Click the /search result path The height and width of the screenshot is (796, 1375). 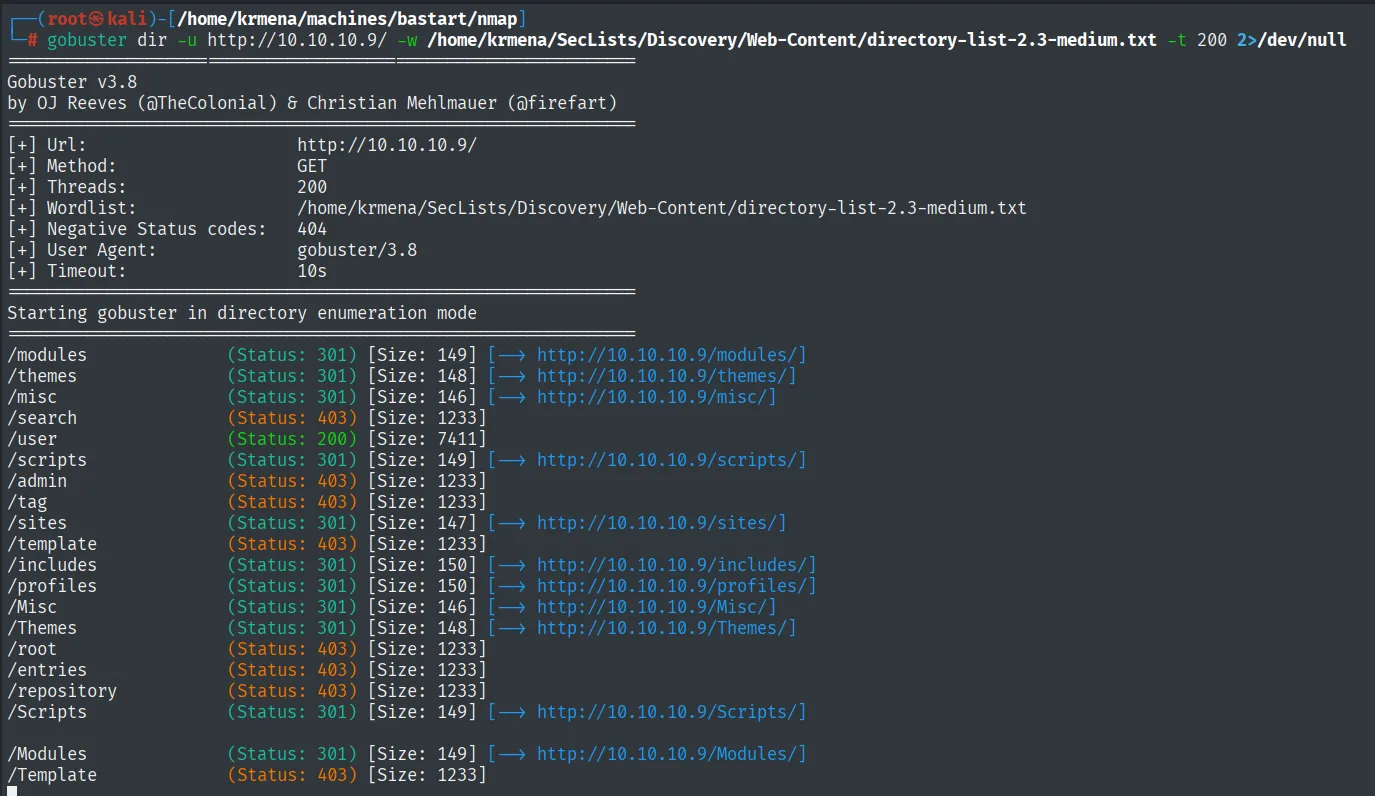[42, 418]
